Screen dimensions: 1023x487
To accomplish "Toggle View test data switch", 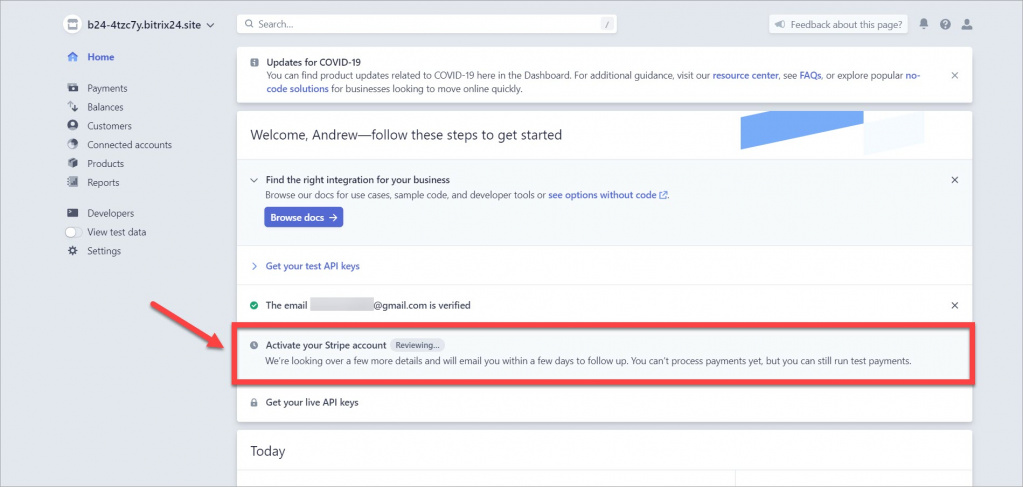I will pos(74,232).
